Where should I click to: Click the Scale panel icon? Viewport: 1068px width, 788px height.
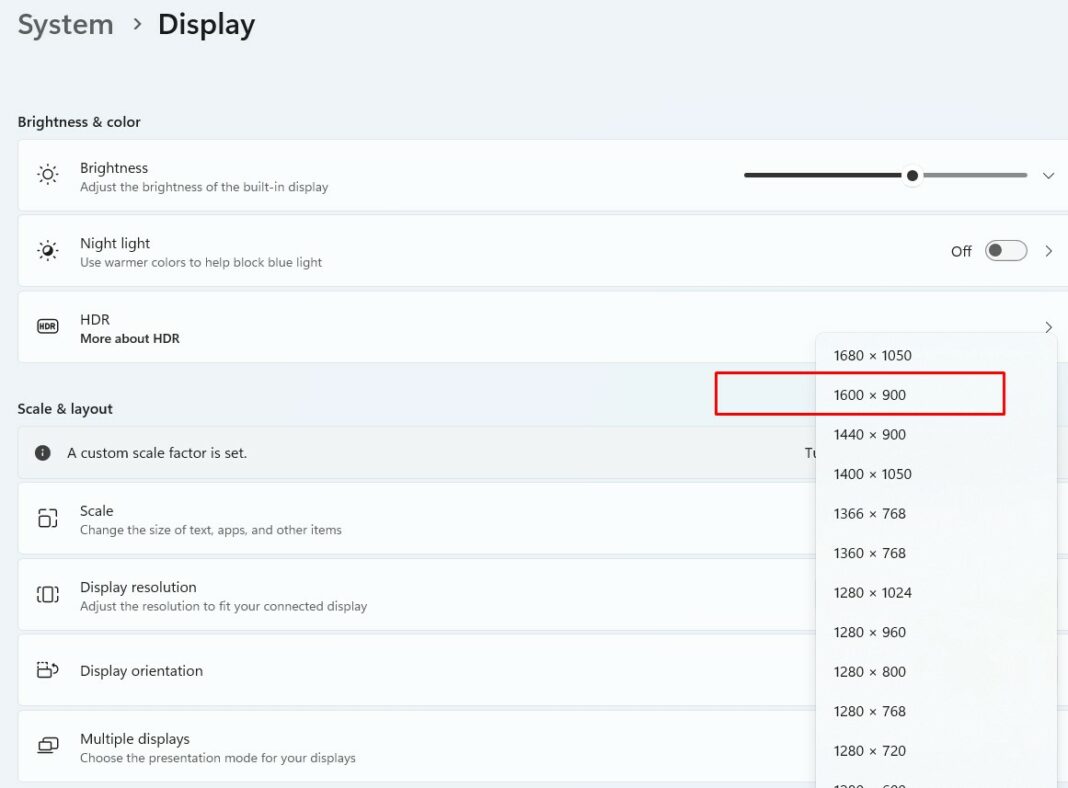pyautogui.click(x=47, y=518)
